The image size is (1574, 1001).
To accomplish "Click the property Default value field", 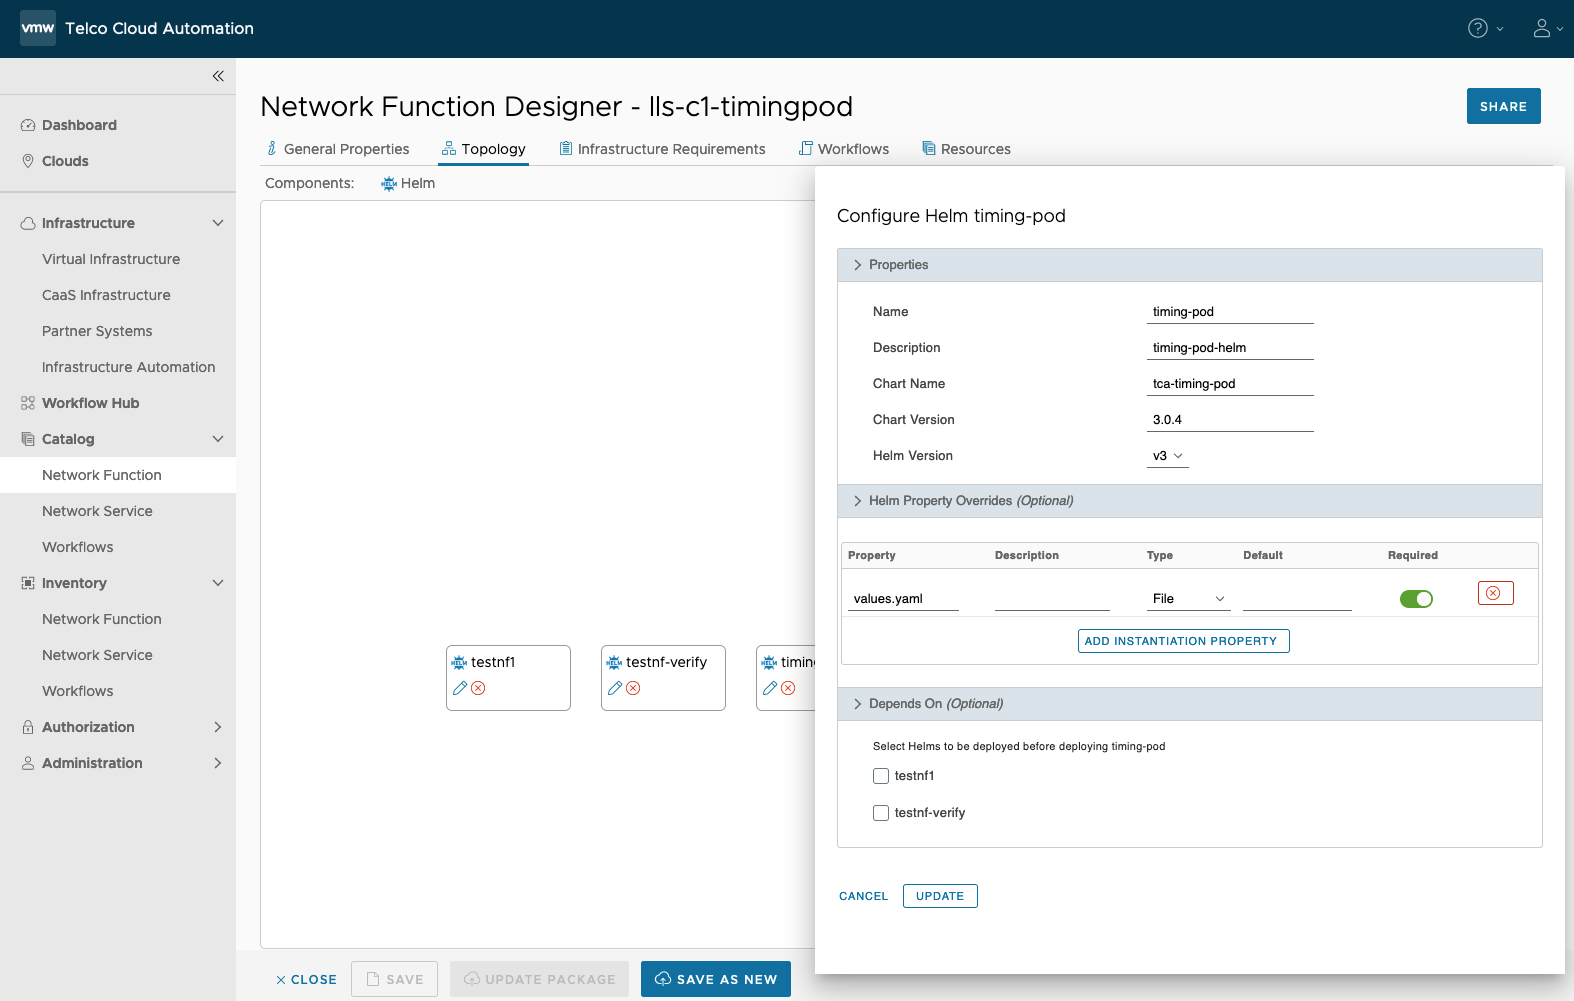I will click(1297, 599).
